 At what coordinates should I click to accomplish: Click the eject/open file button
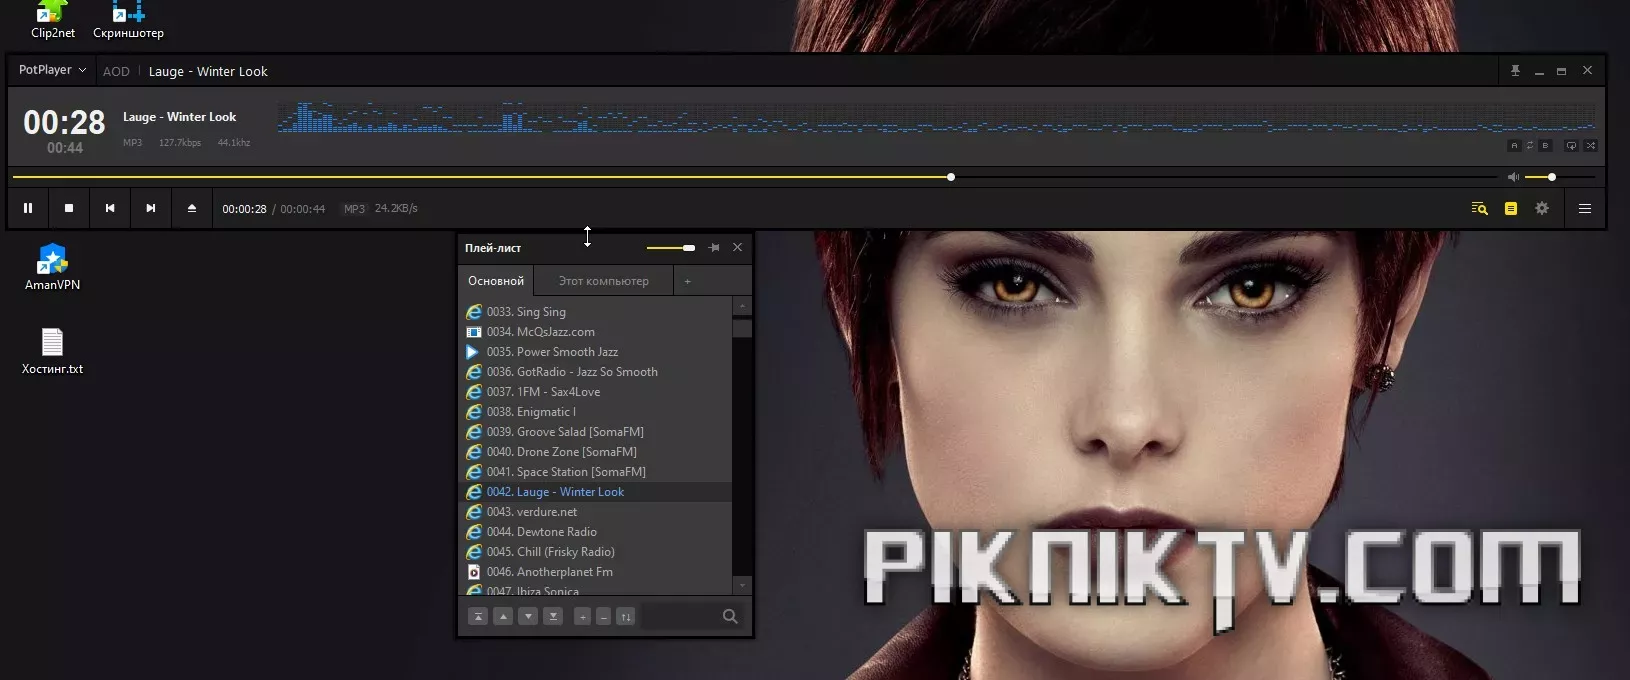(192, 208)
